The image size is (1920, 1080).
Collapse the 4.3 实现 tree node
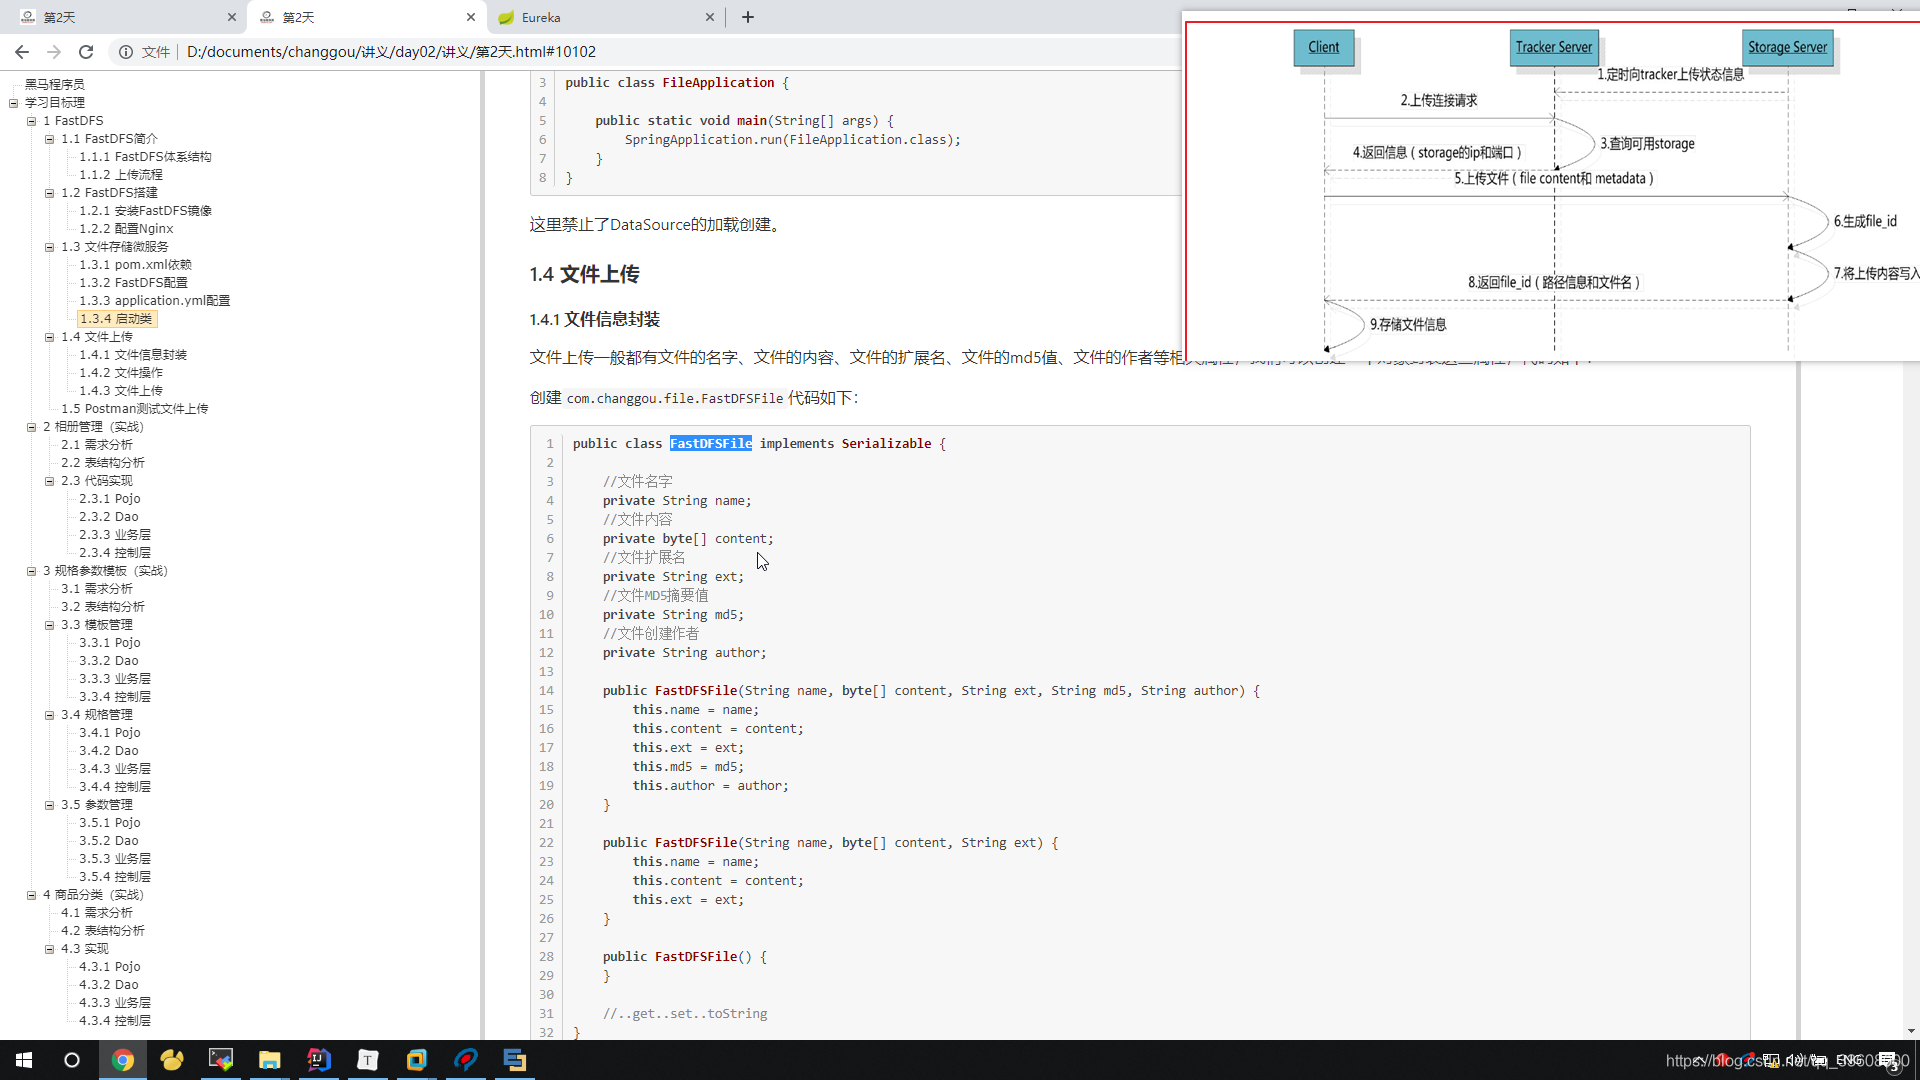(50, 949)
